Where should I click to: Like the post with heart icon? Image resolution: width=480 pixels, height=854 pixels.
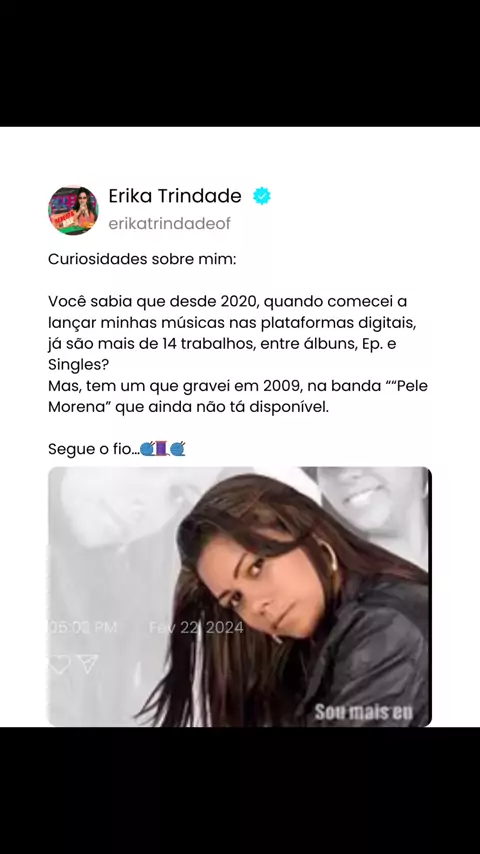59,664
